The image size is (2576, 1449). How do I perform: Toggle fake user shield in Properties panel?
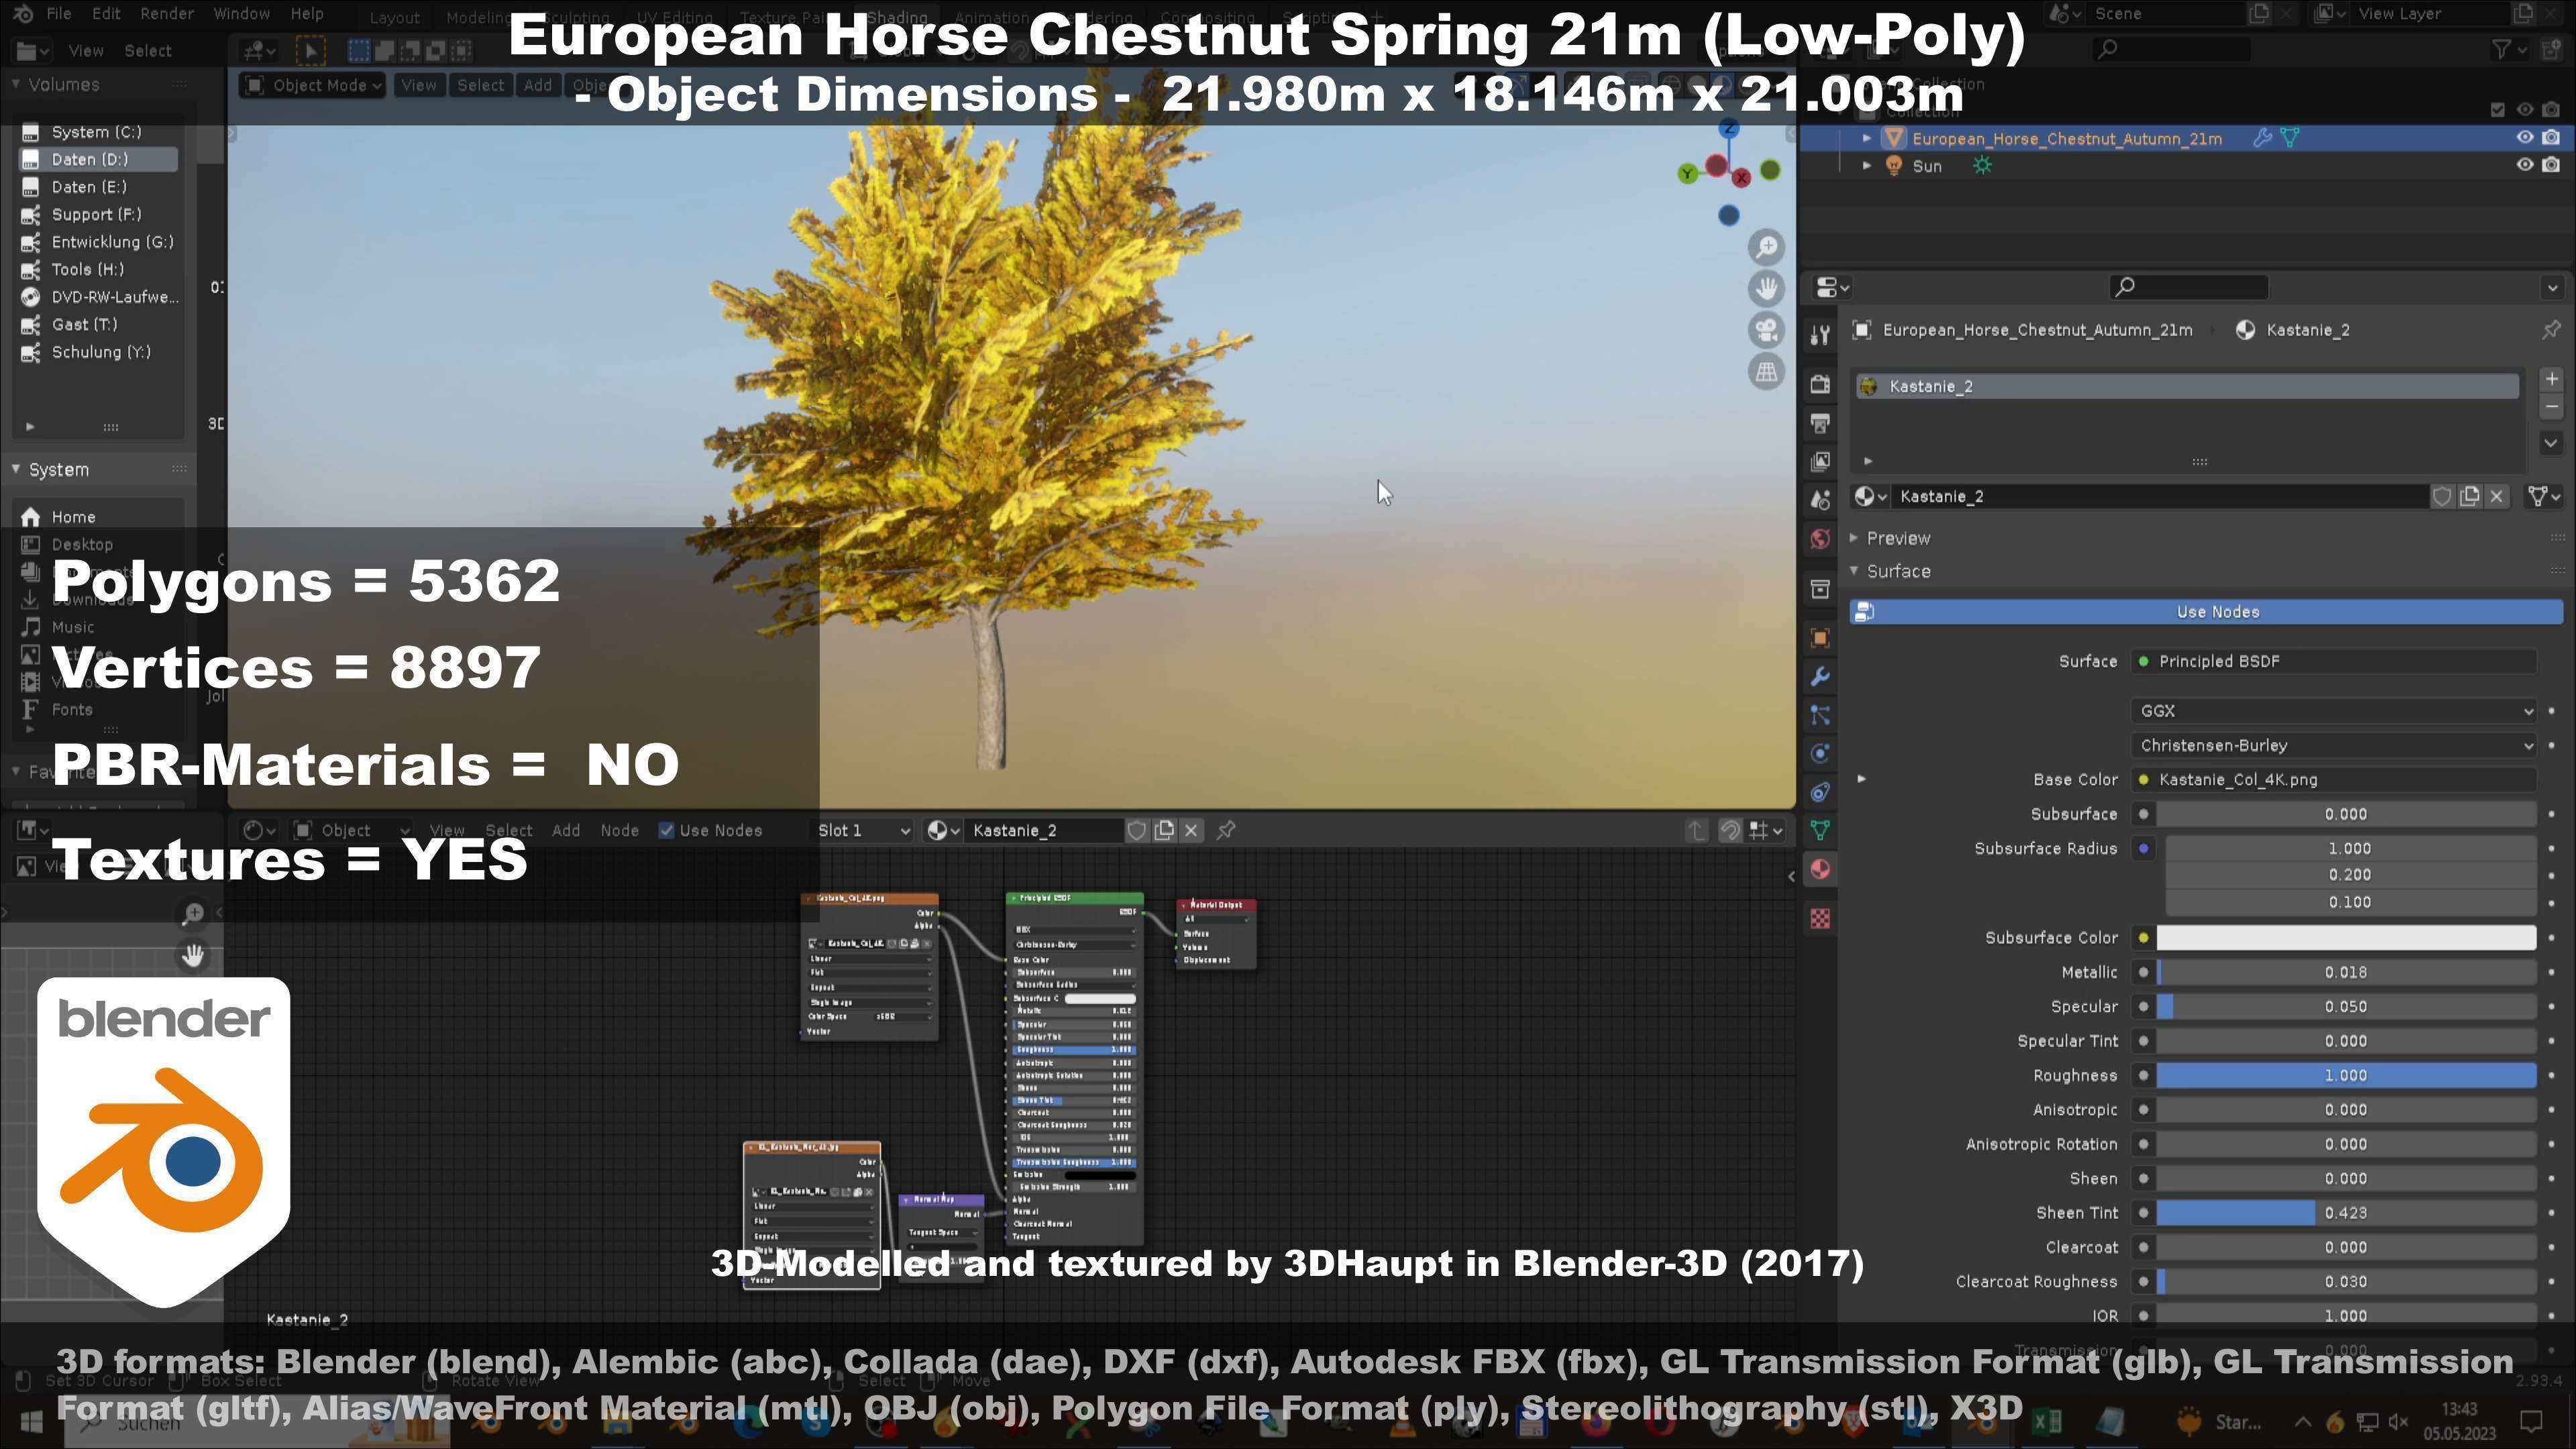[x=2442, y=497]
